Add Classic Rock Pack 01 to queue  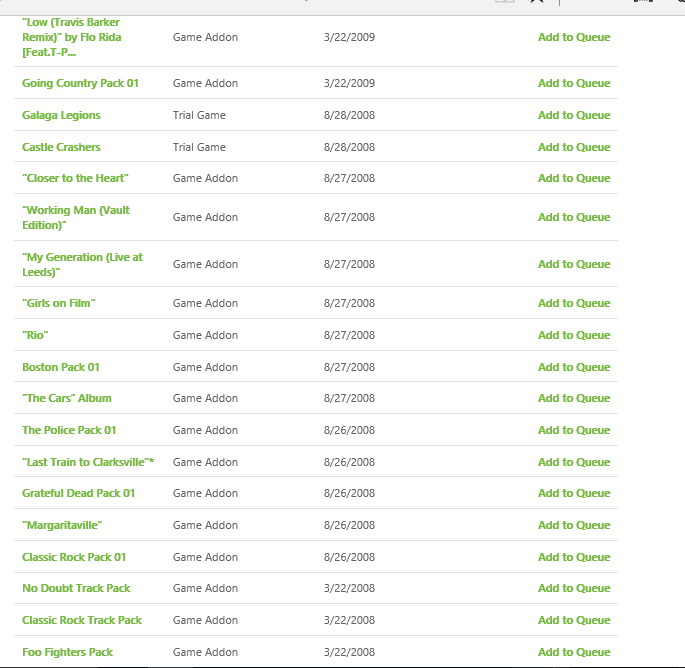(574, 557)
